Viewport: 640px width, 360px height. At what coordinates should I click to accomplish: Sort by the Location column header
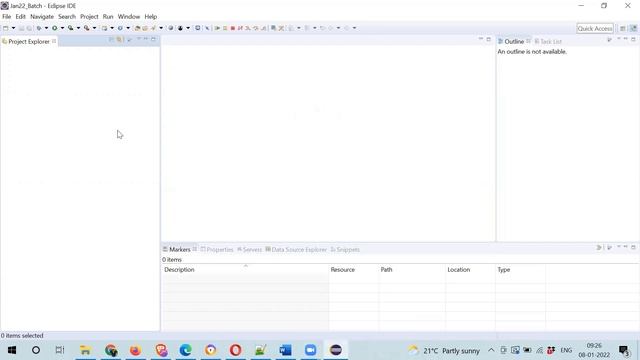[x=470, y=270]
